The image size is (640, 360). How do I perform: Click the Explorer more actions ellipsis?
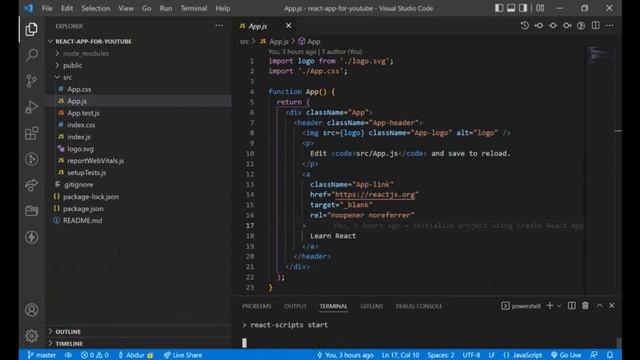219,26
